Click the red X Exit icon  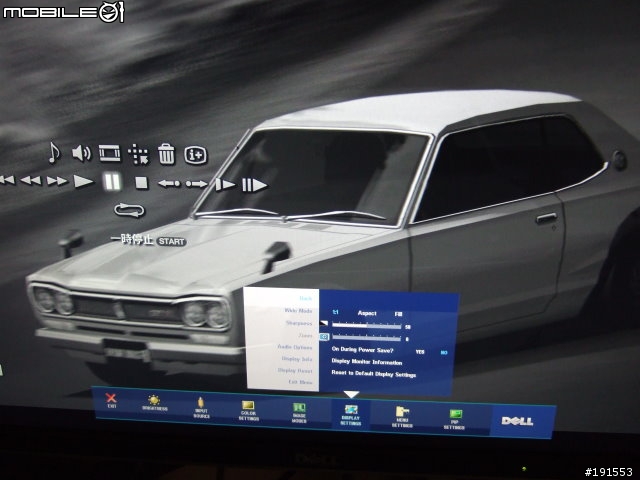pos(111,400)
